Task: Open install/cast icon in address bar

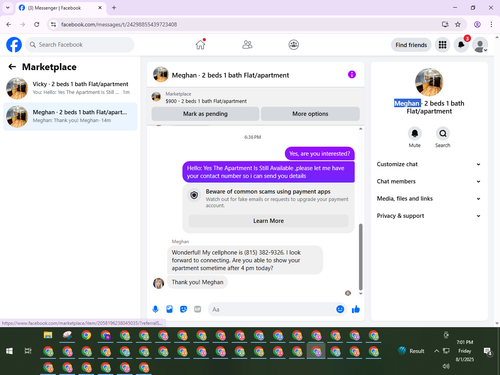Action: click(445, 24)
